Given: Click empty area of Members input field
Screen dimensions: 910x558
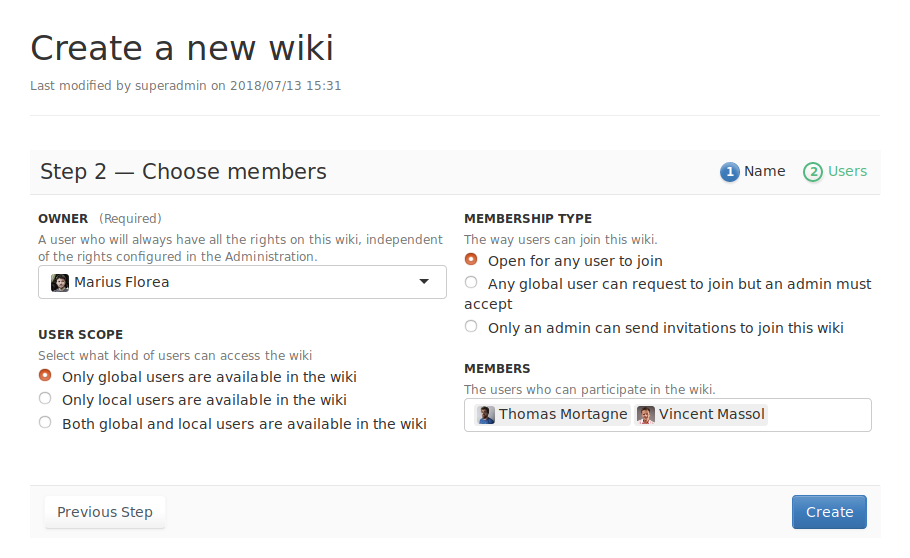Looking at the screenshot, I should pos(818,415).
